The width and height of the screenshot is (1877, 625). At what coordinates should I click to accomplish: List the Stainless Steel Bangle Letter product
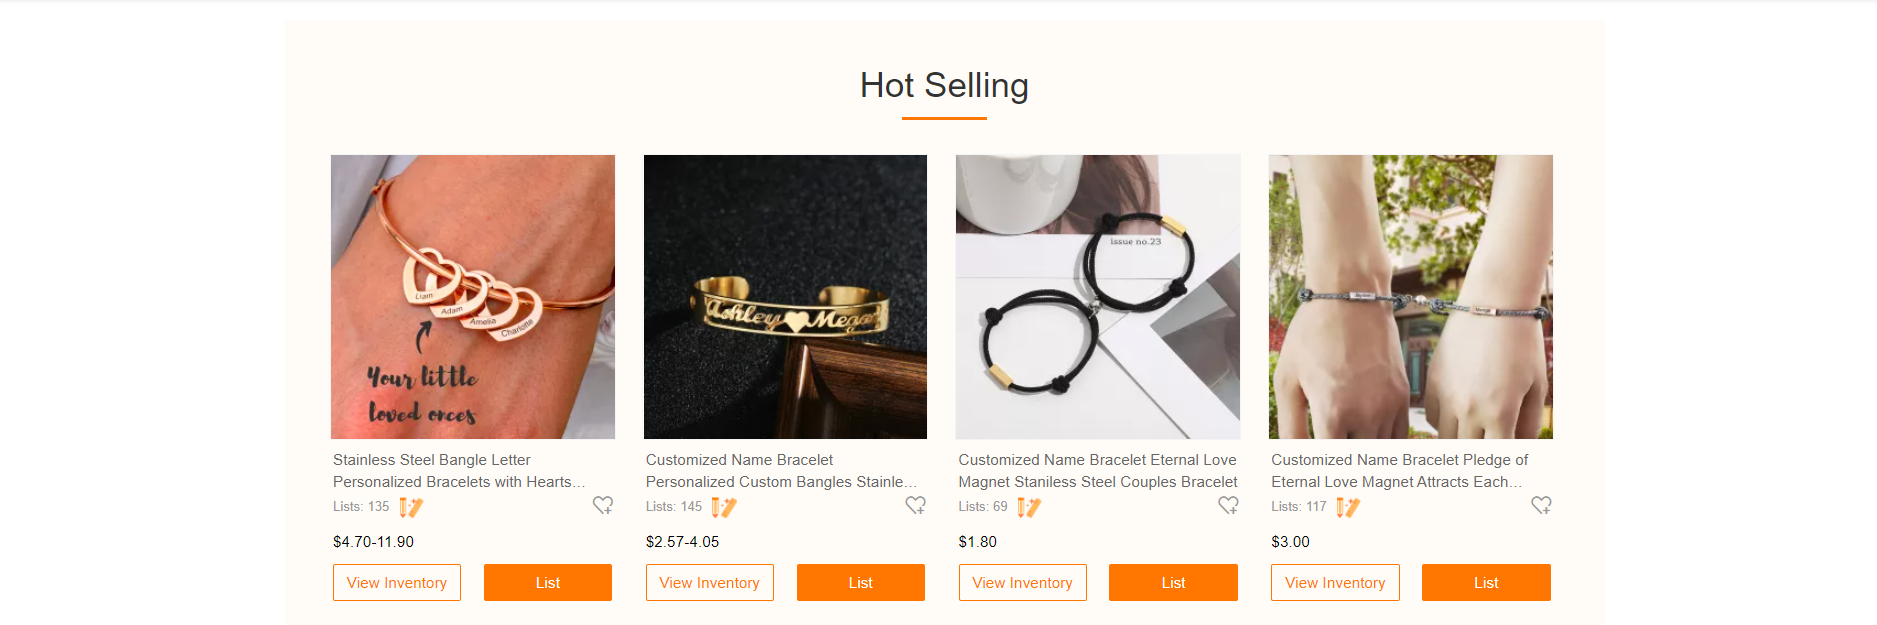pyautogui.click(x=548, y=583)
